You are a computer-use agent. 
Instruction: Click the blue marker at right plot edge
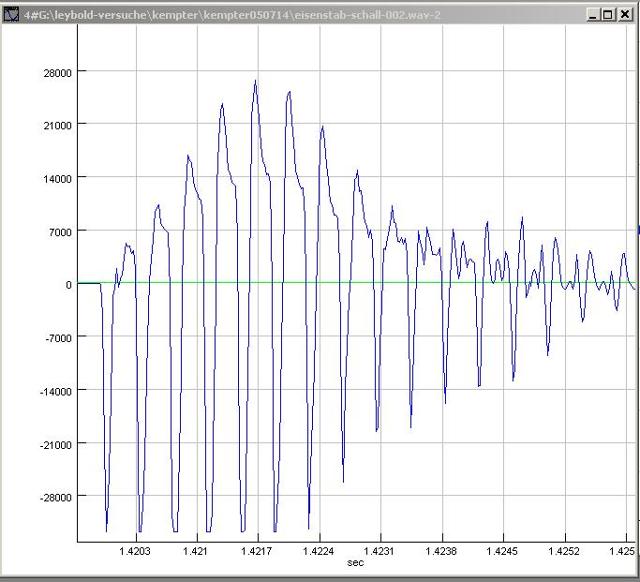click(638, 230)
